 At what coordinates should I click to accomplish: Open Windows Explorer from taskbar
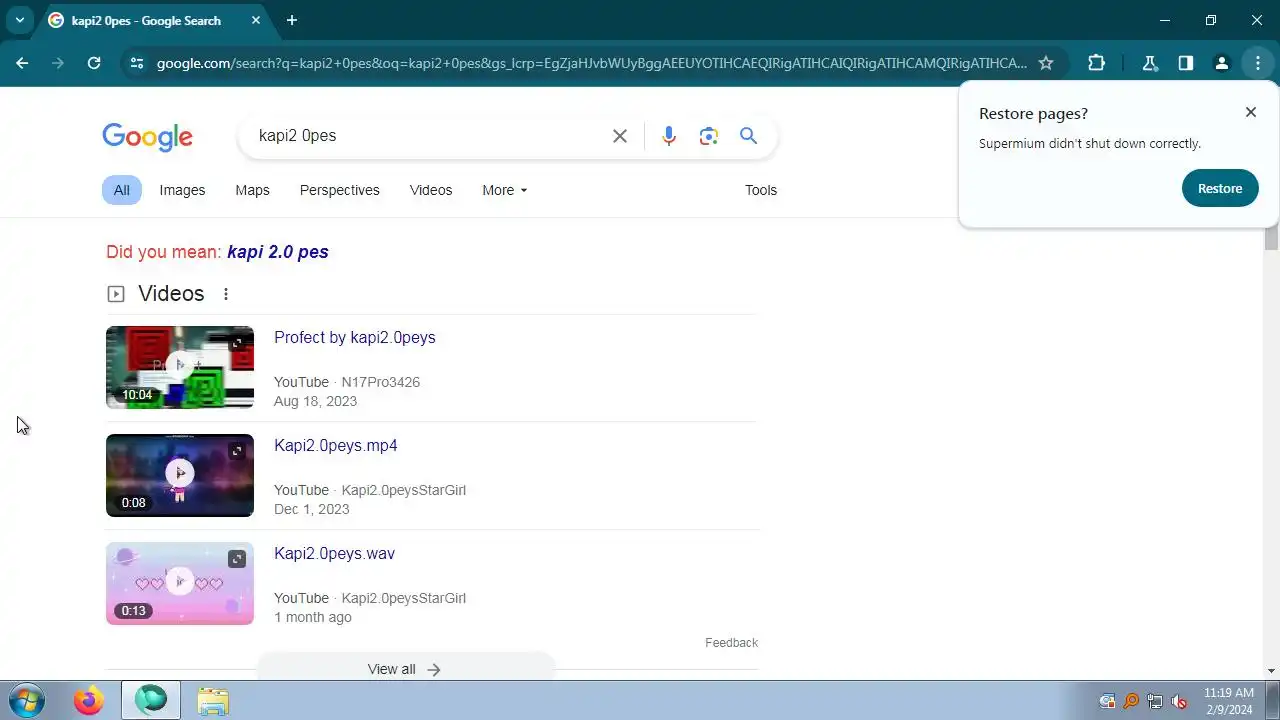point(213,701)
